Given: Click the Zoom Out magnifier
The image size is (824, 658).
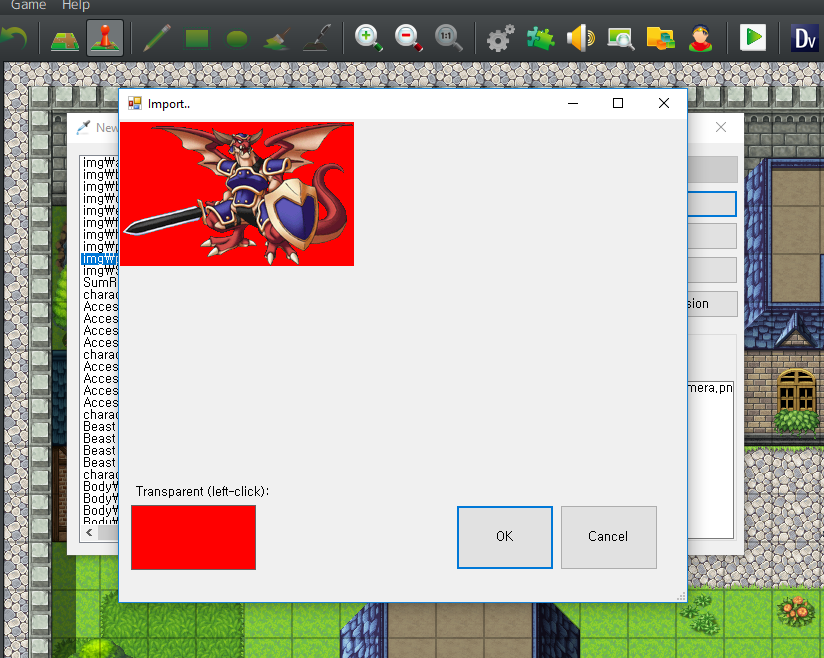Looking at the screenshot, I should [x=408, y=38].
